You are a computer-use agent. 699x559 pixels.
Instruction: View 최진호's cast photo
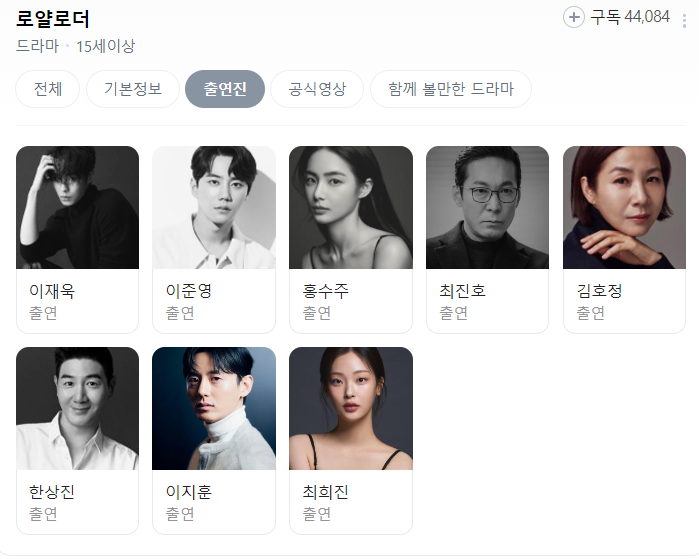coord(487,207)
